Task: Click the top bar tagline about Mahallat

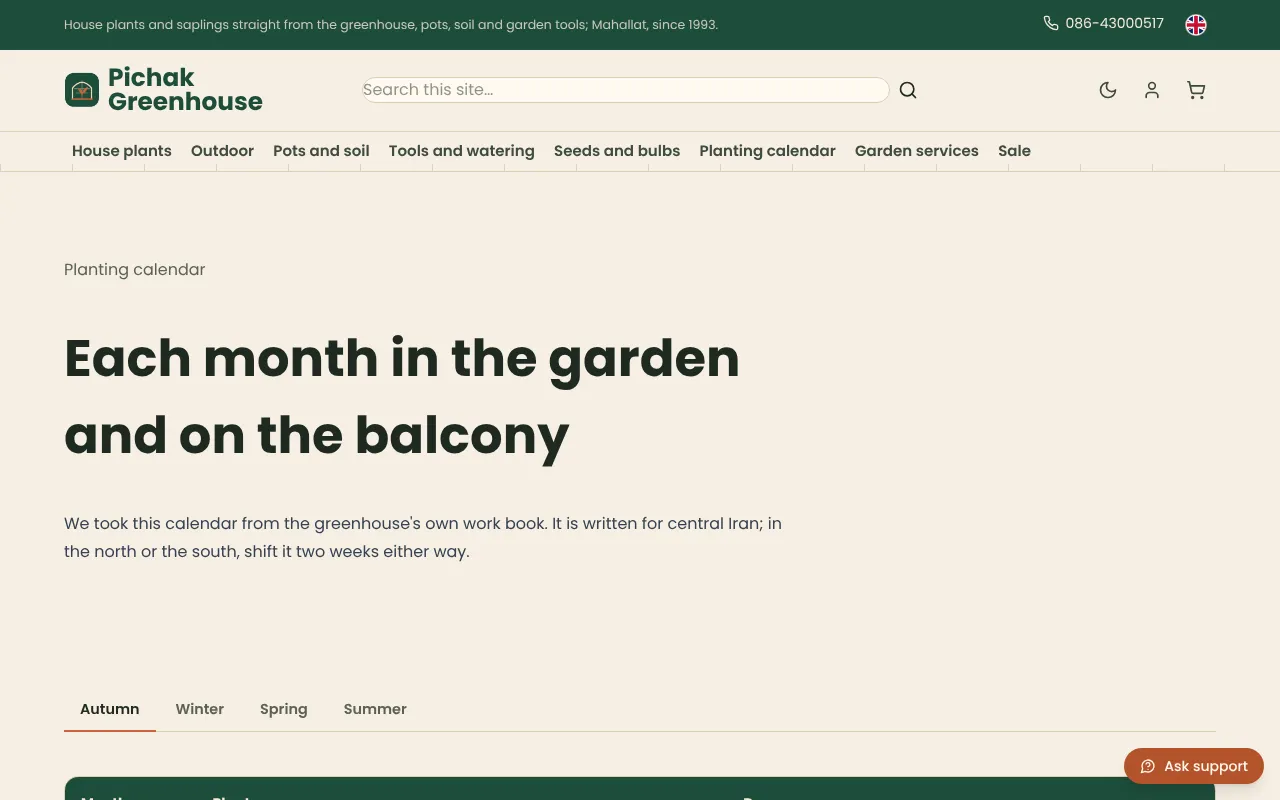Action: [391, 24]
